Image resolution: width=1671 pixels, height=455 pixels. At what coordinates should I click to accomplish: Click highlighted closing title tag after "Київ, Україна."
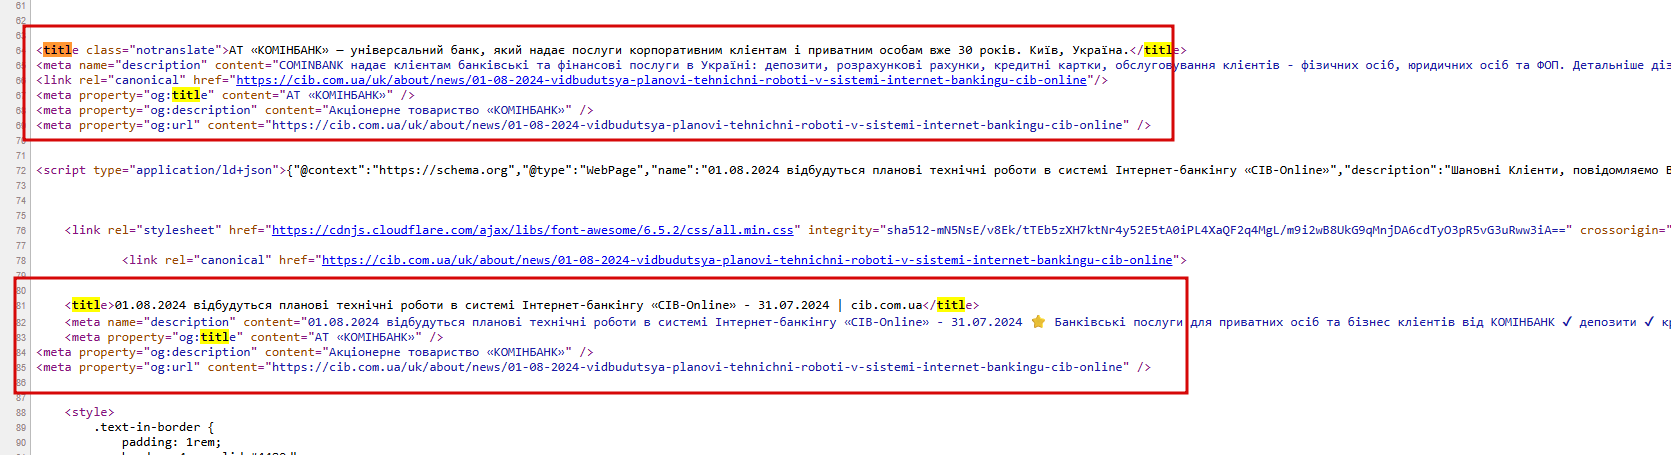(x=1159, y=50)
